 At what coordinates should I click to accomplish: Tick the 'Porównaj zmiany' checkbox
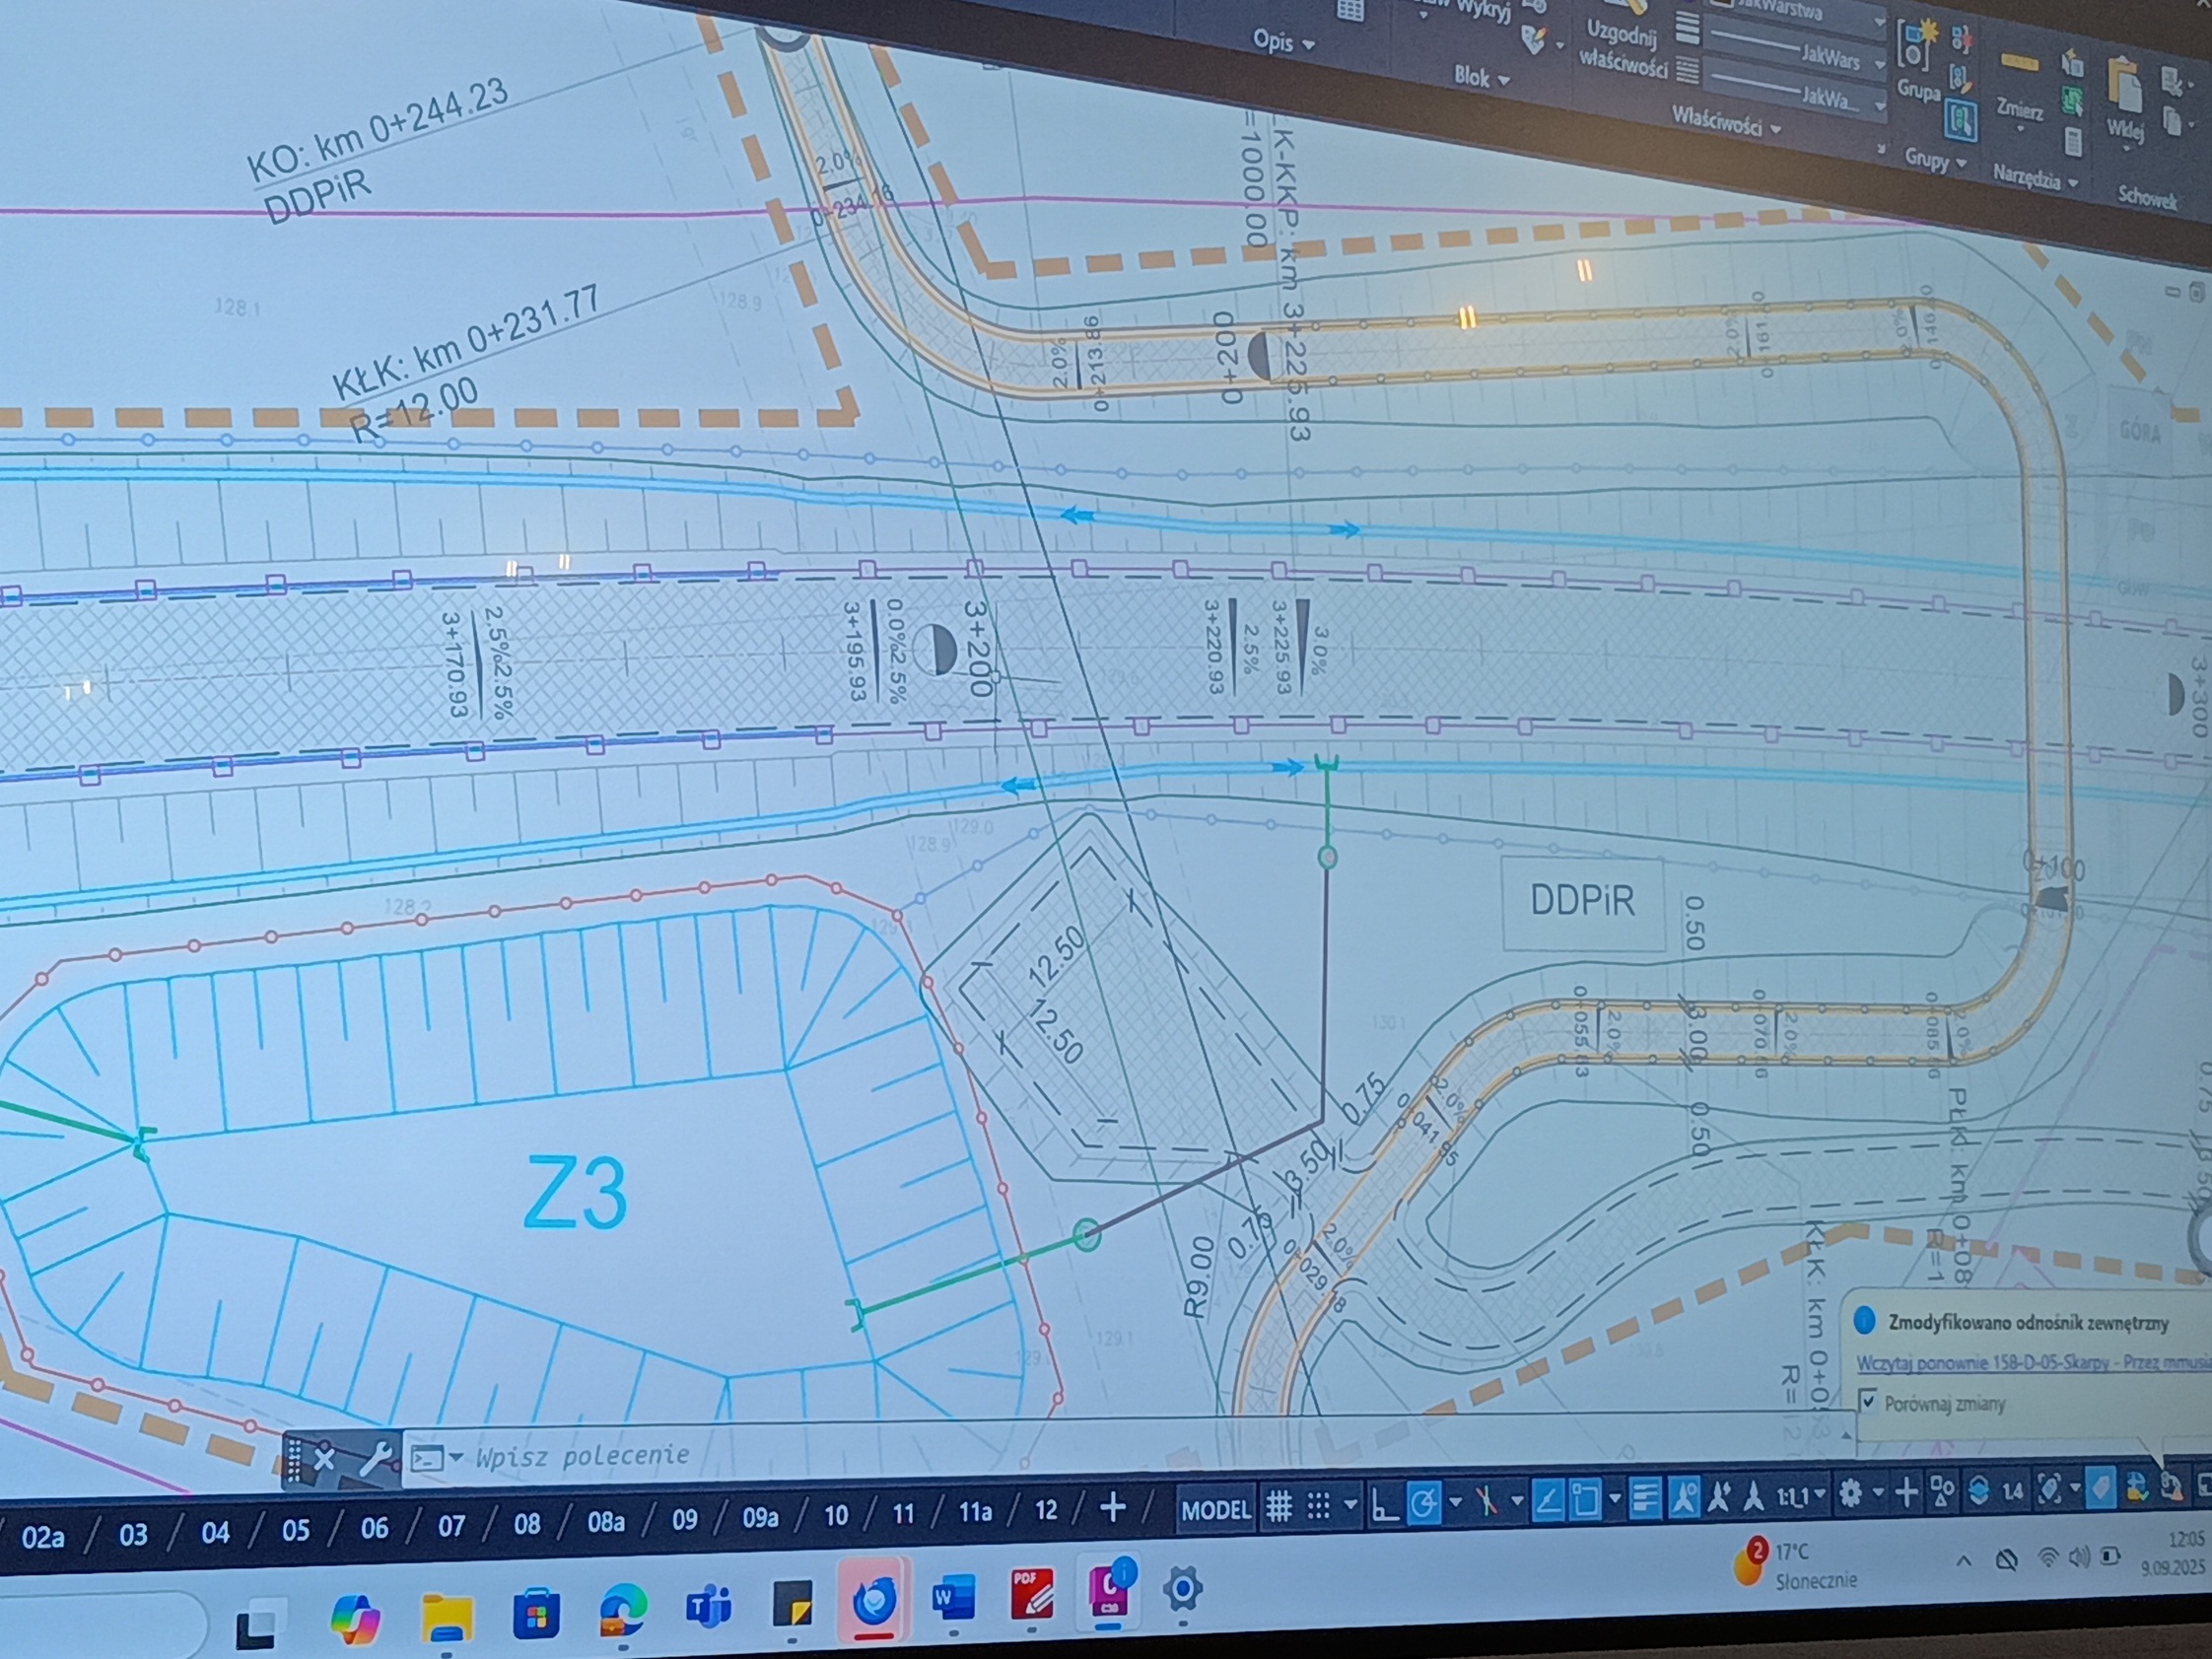pyautogui.click(x=1868, y=1401)
